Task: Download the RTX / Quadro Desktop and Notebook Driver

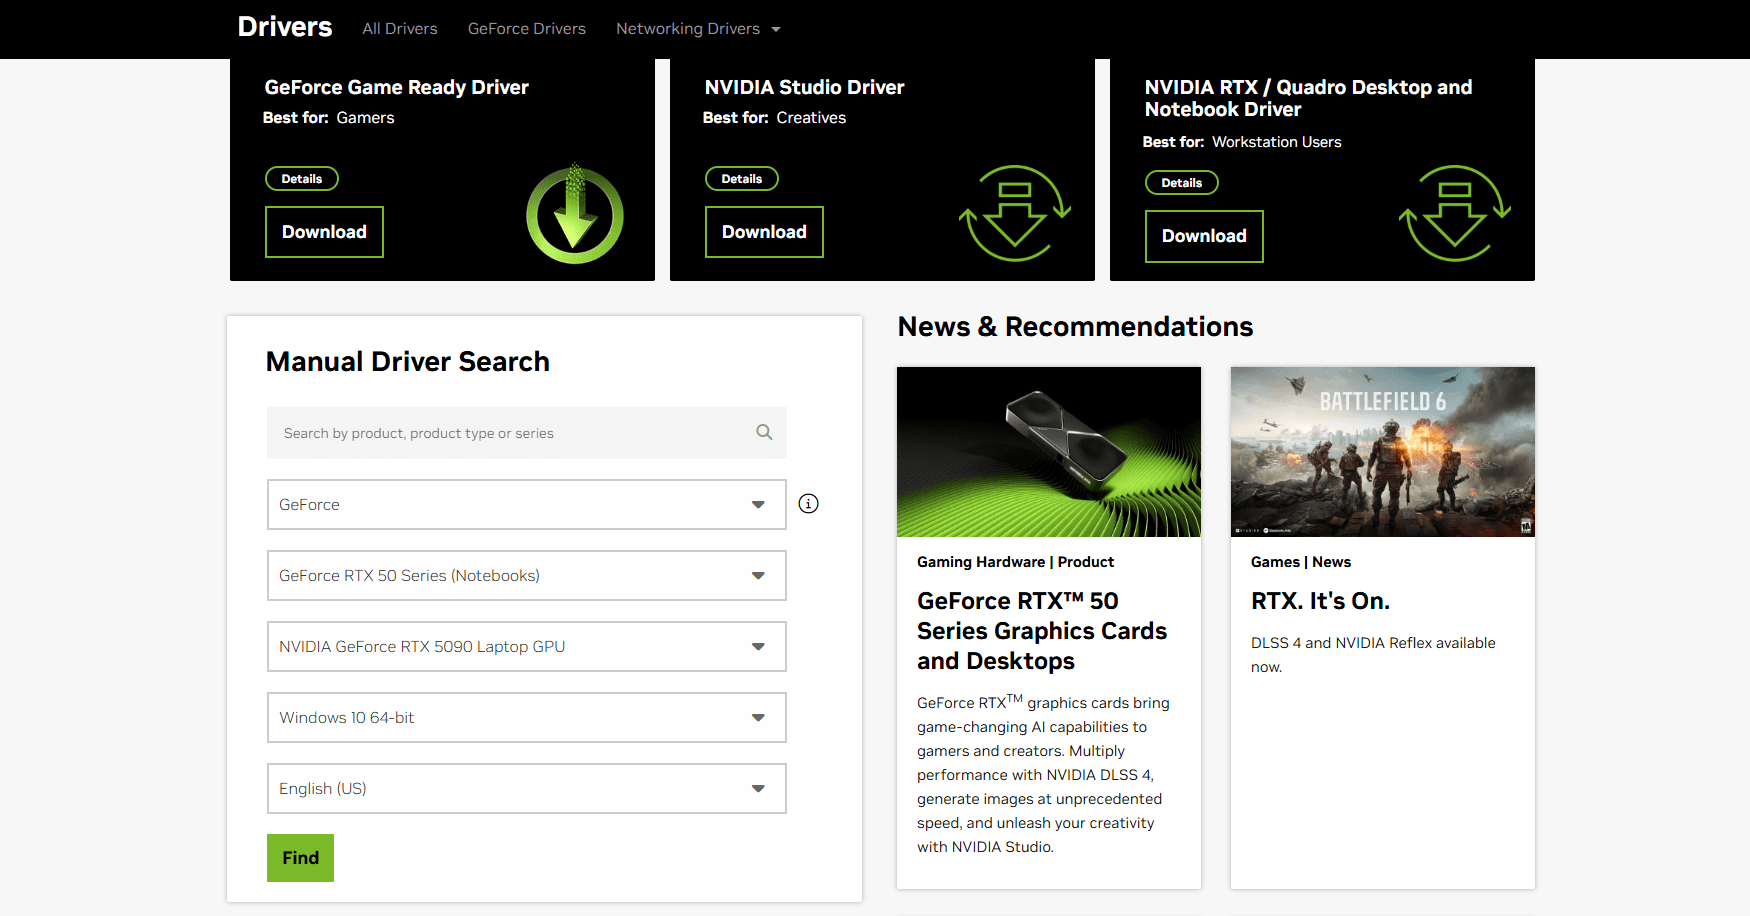Action: 1204,236
